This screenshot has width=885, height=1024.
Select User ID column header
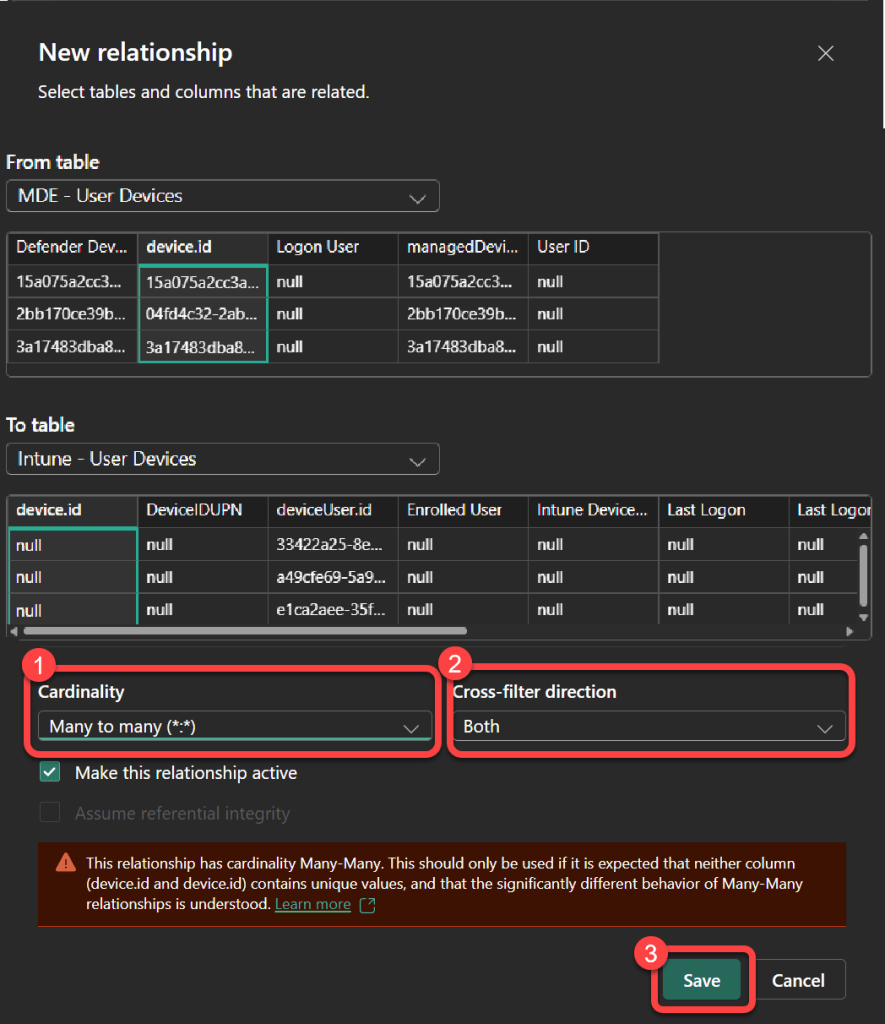pyautogui.click(x=593, y=248)
